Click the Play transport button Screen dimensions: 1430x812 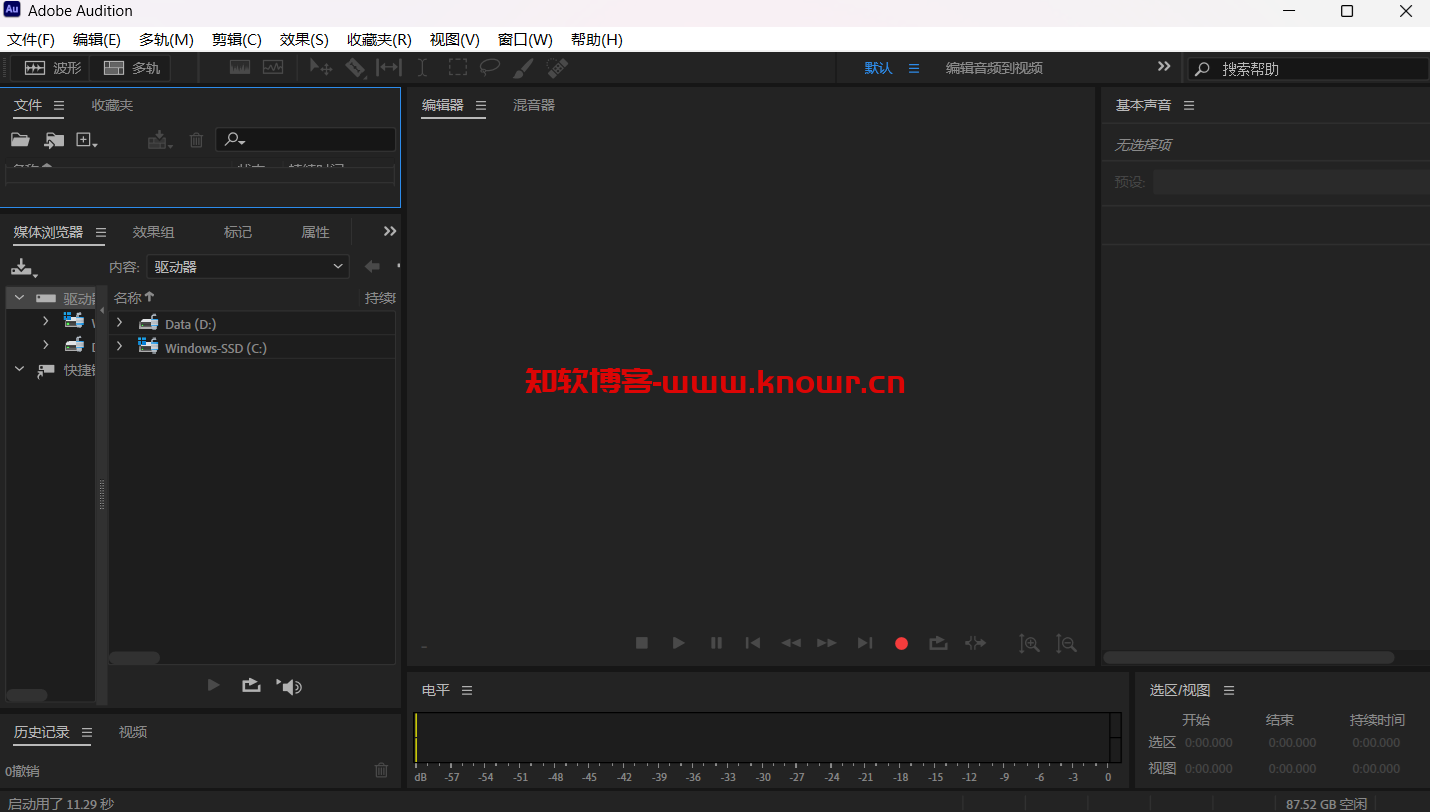point(679,643)
